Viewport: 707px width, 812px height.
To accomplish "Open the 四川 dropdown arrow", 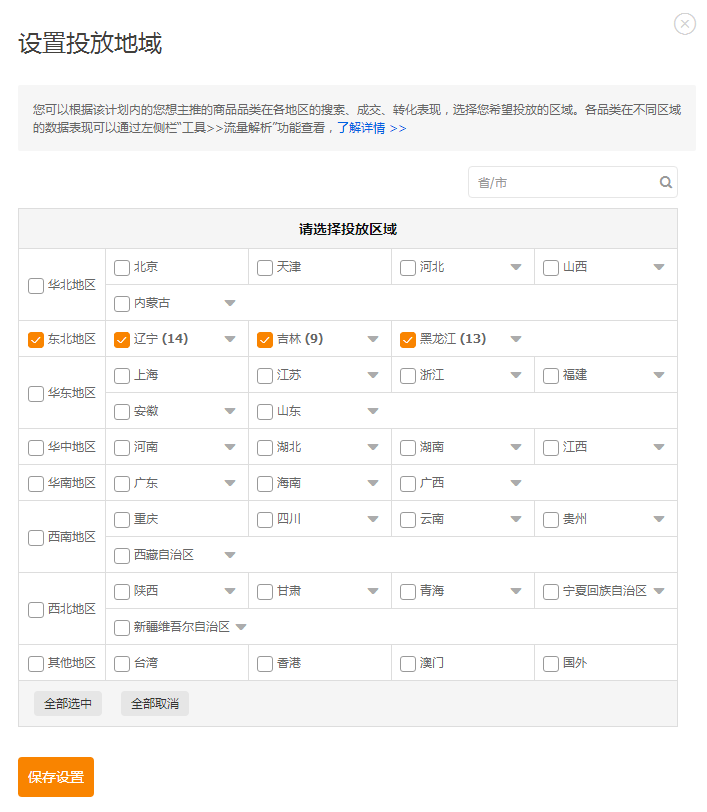I will [373, 519].
